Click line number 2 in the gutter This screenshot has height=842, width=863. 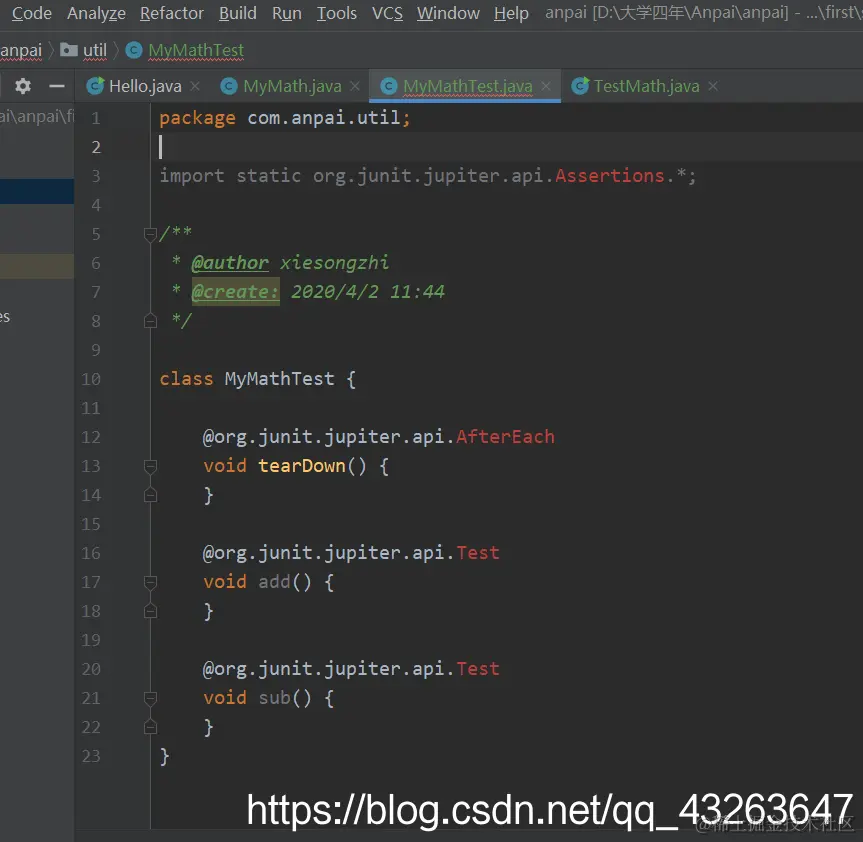click(96, 147)
